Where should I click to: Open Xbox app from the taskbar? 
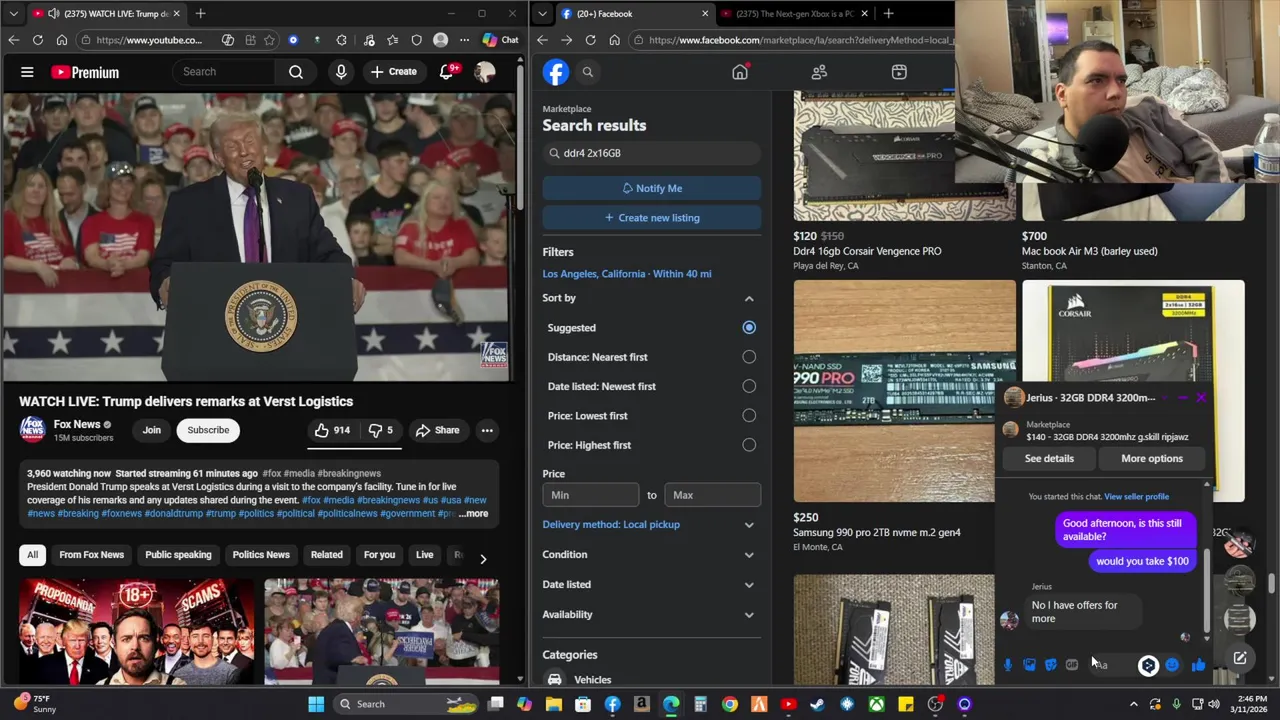876,704
